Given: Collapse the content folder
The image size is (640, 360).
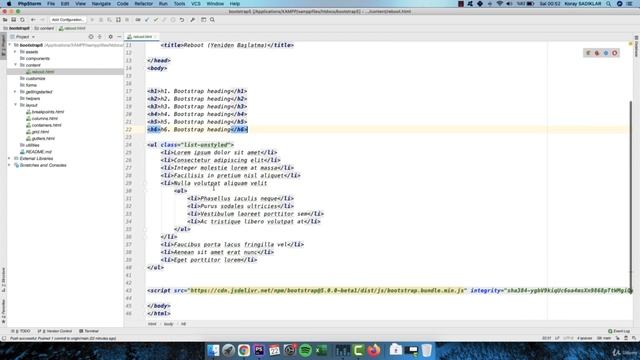Looking at the screenshot, I should [16, 65].
